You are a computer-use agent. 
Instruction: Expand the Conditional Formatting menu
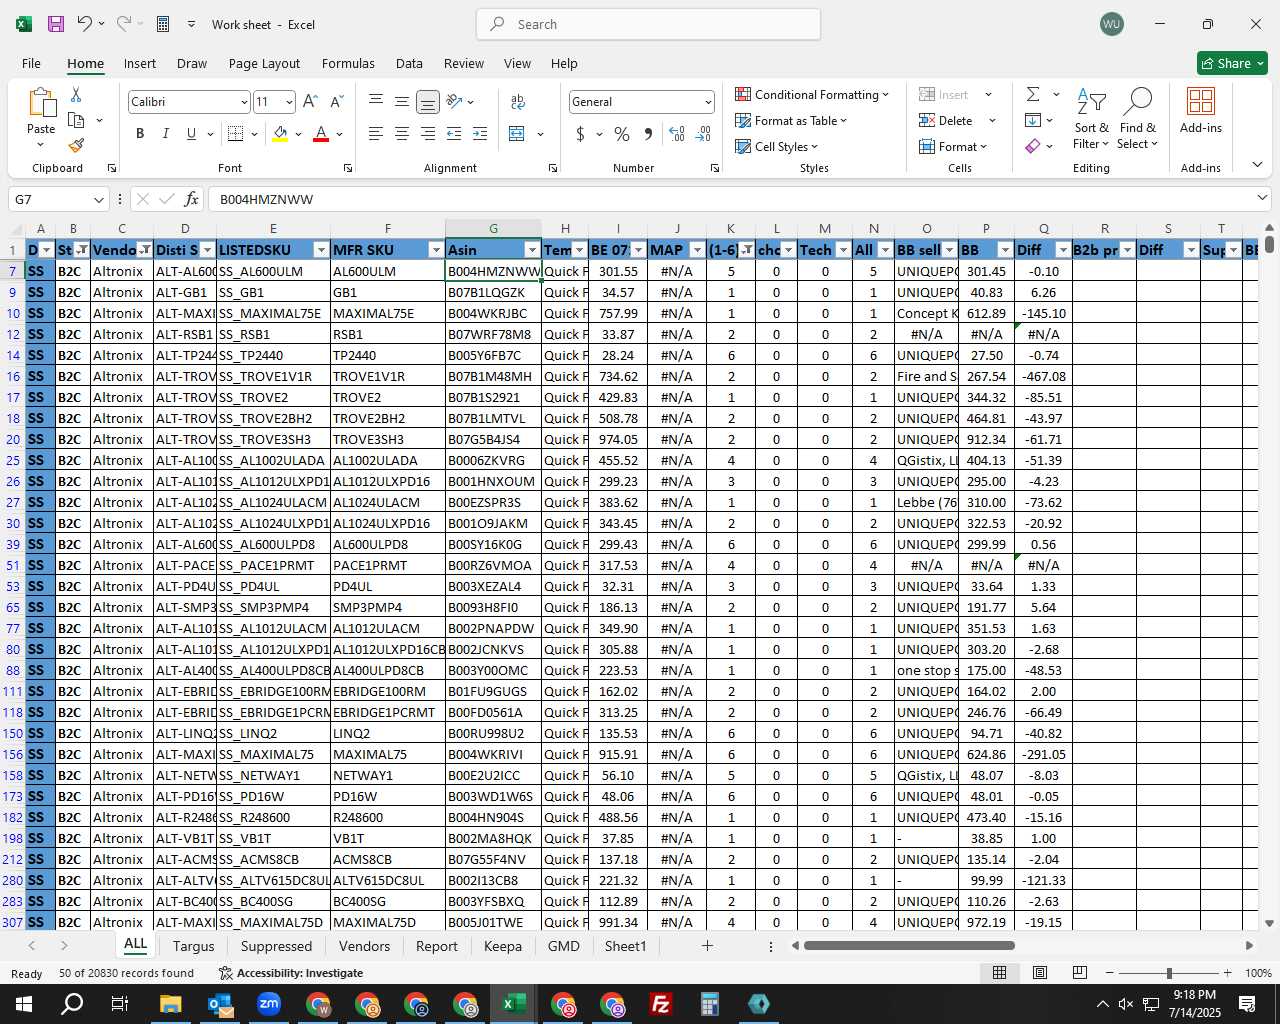click(812, 94)
